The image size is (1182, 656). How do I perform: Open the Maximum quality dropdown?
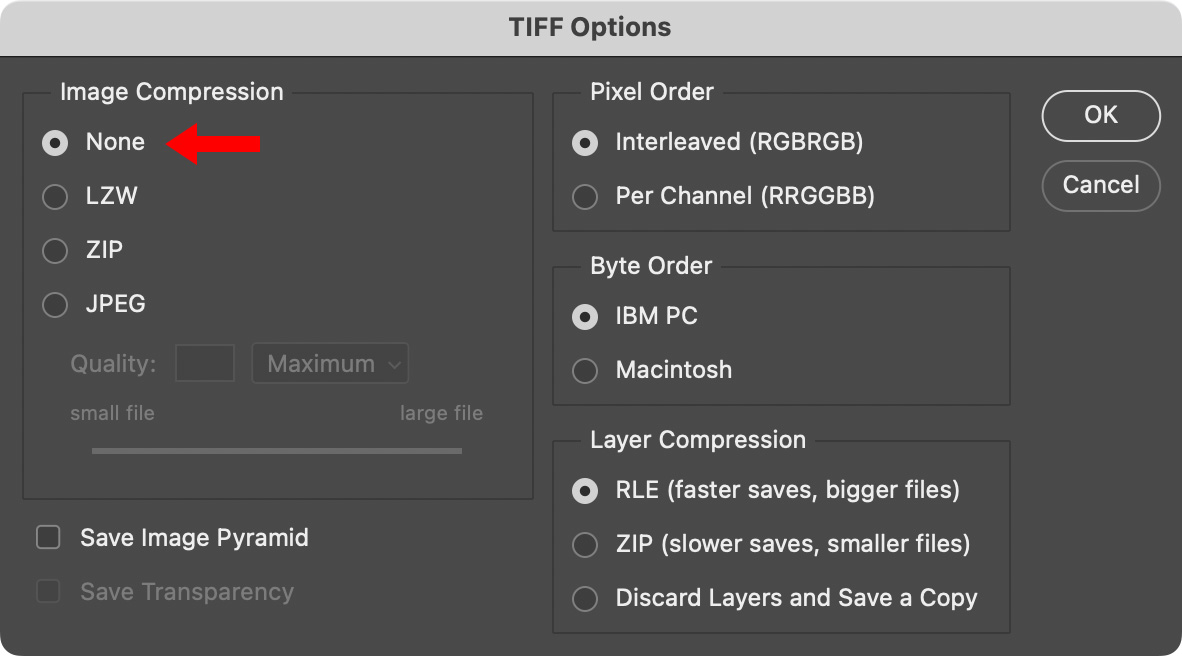pyautogui.click(x=330, y=364)
